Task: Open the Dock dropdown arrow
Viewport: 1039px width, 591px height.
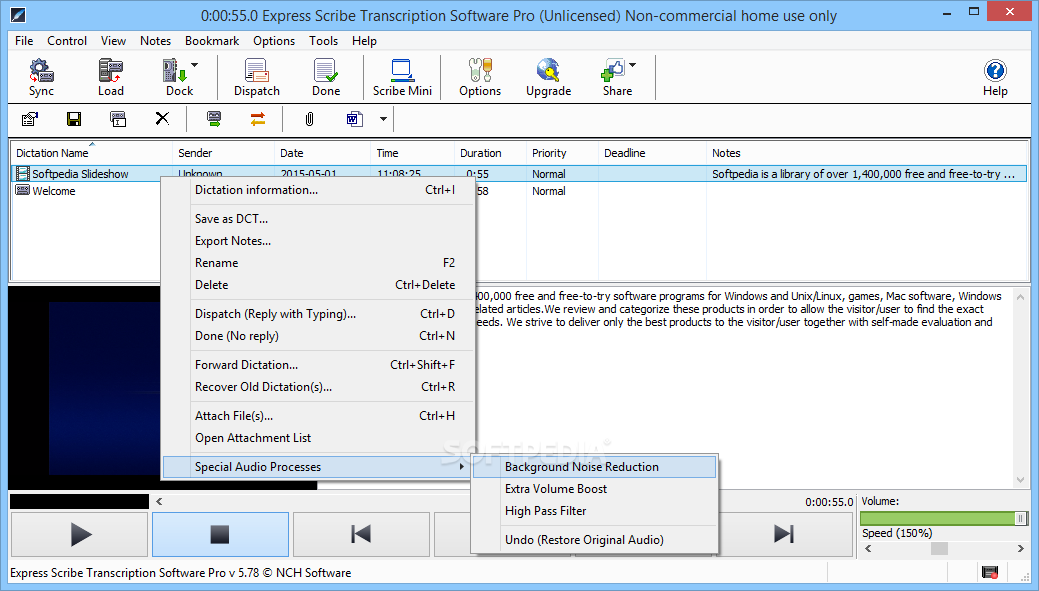Action: tap(195, 65)
